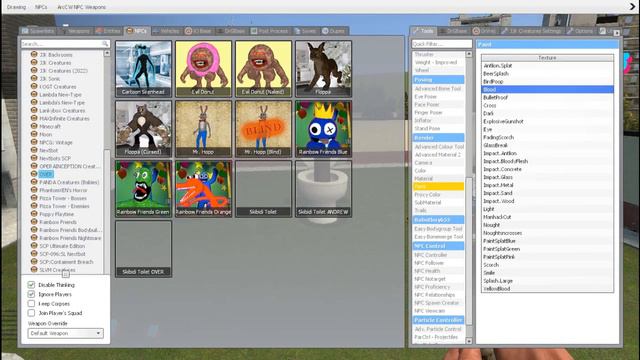Enable the Keep Corpses checkbox

31,303
